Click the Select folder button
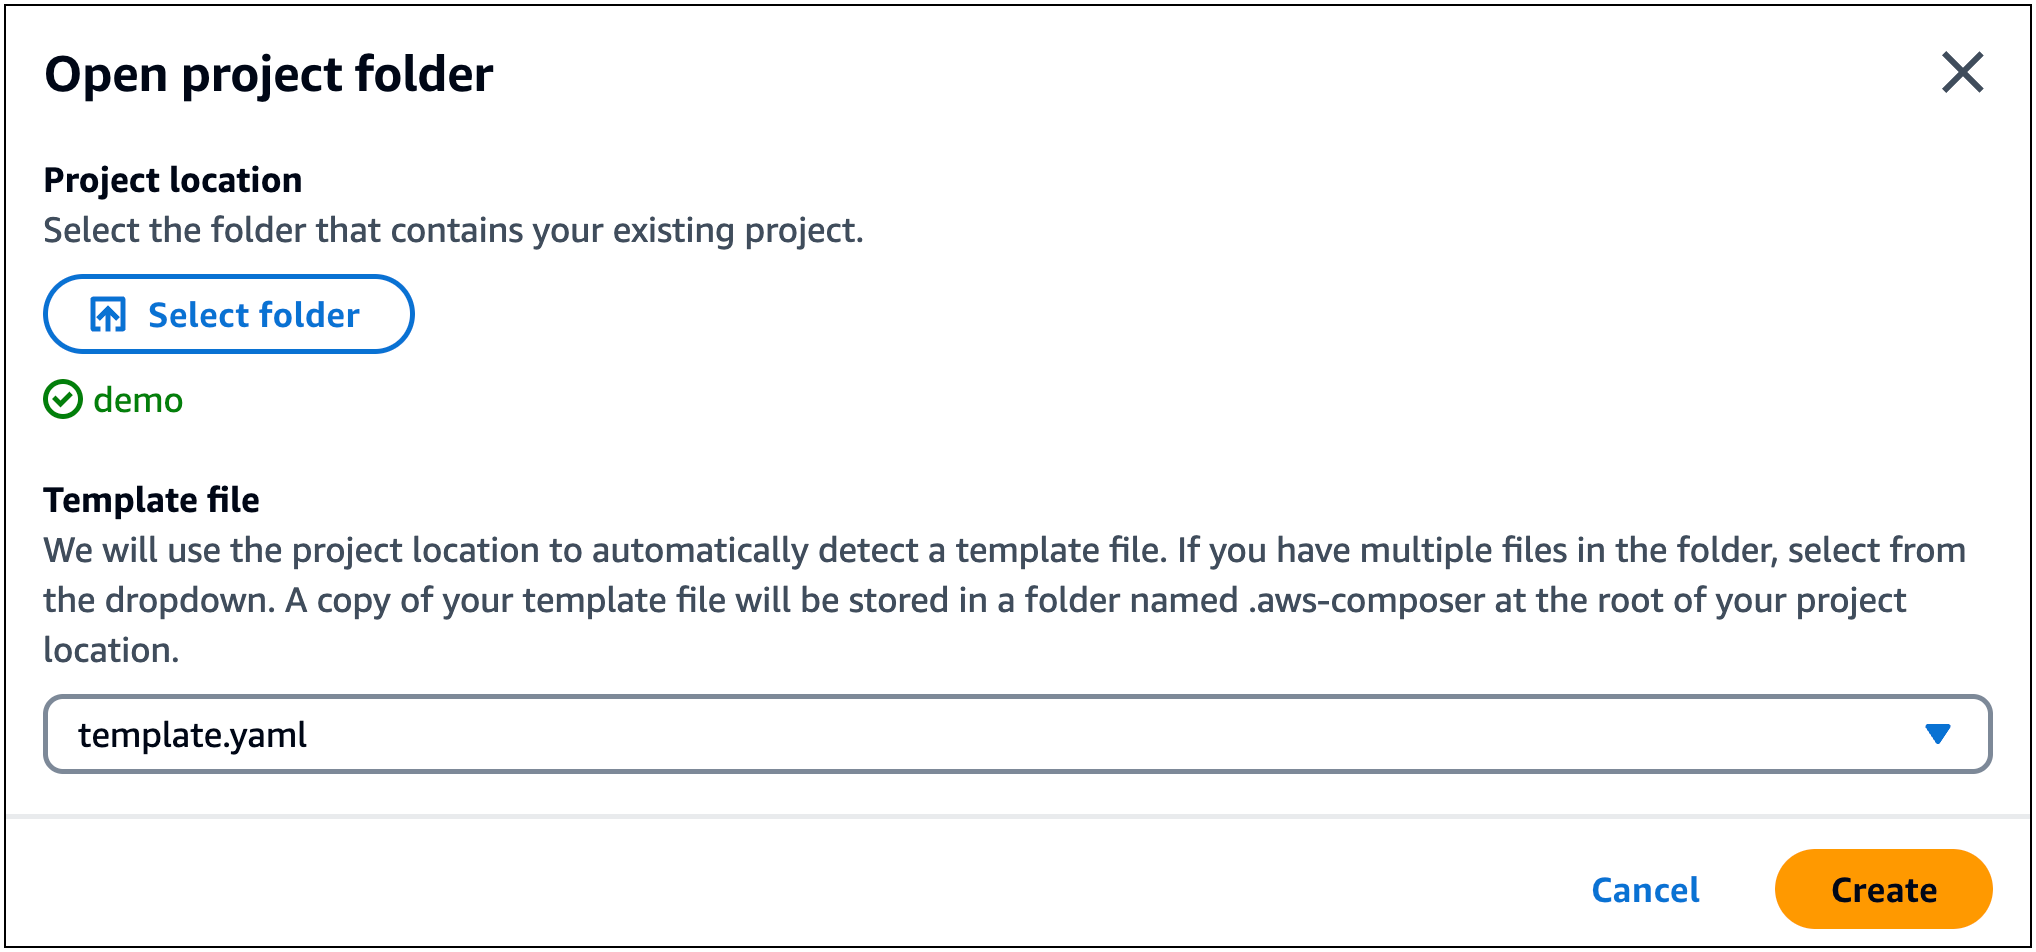The image size is (2036, 952). tap(228, 314)
